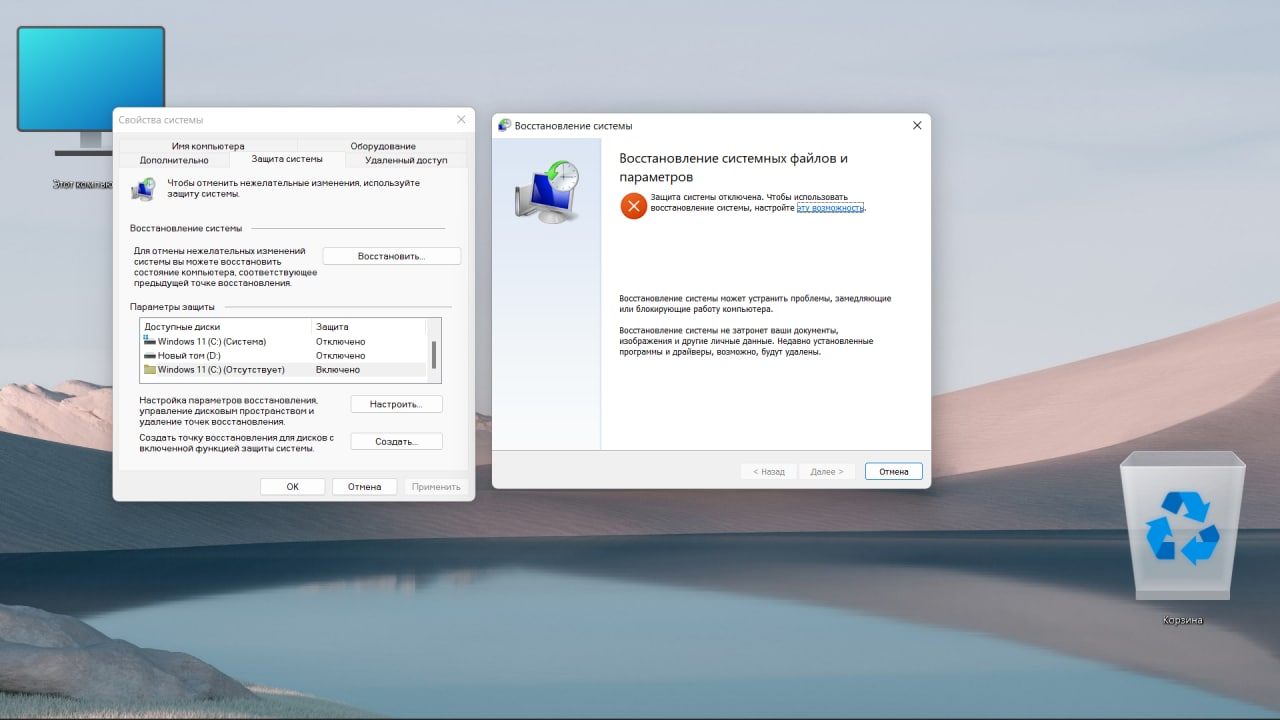Click folder icon of Windows 11 (C:) (Отсутствует)
Viewport: 1280px width, 720px height.
click(150, 369)
